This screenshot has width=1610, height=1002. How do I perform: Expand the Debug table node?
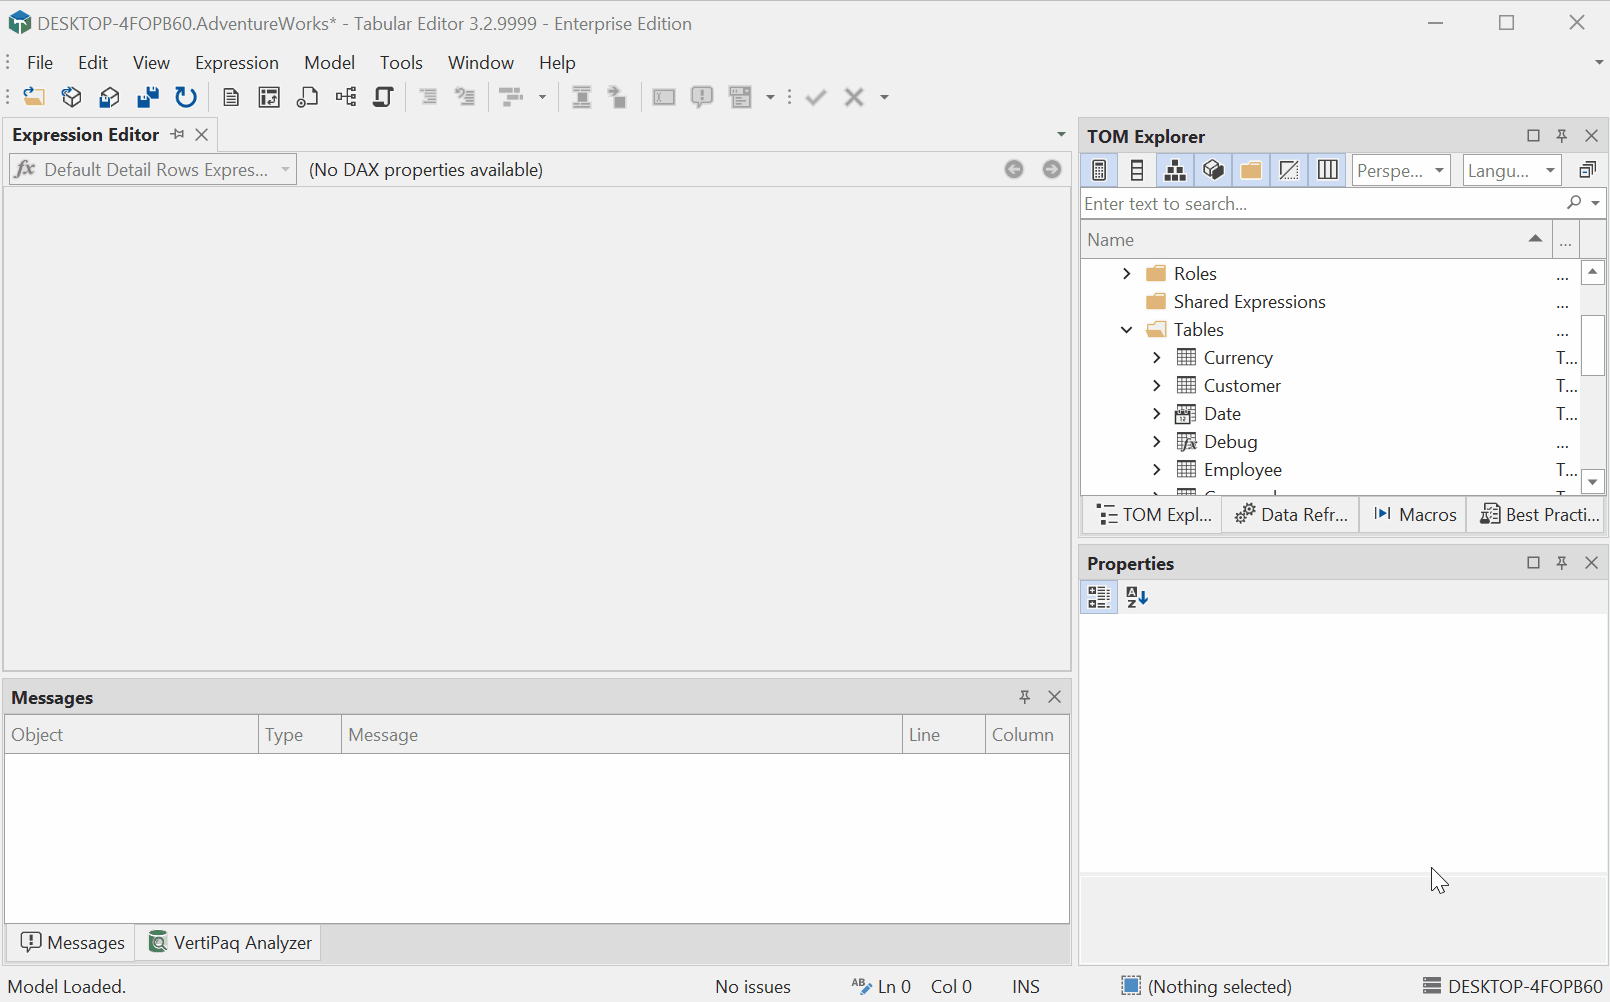point(1157,442)
